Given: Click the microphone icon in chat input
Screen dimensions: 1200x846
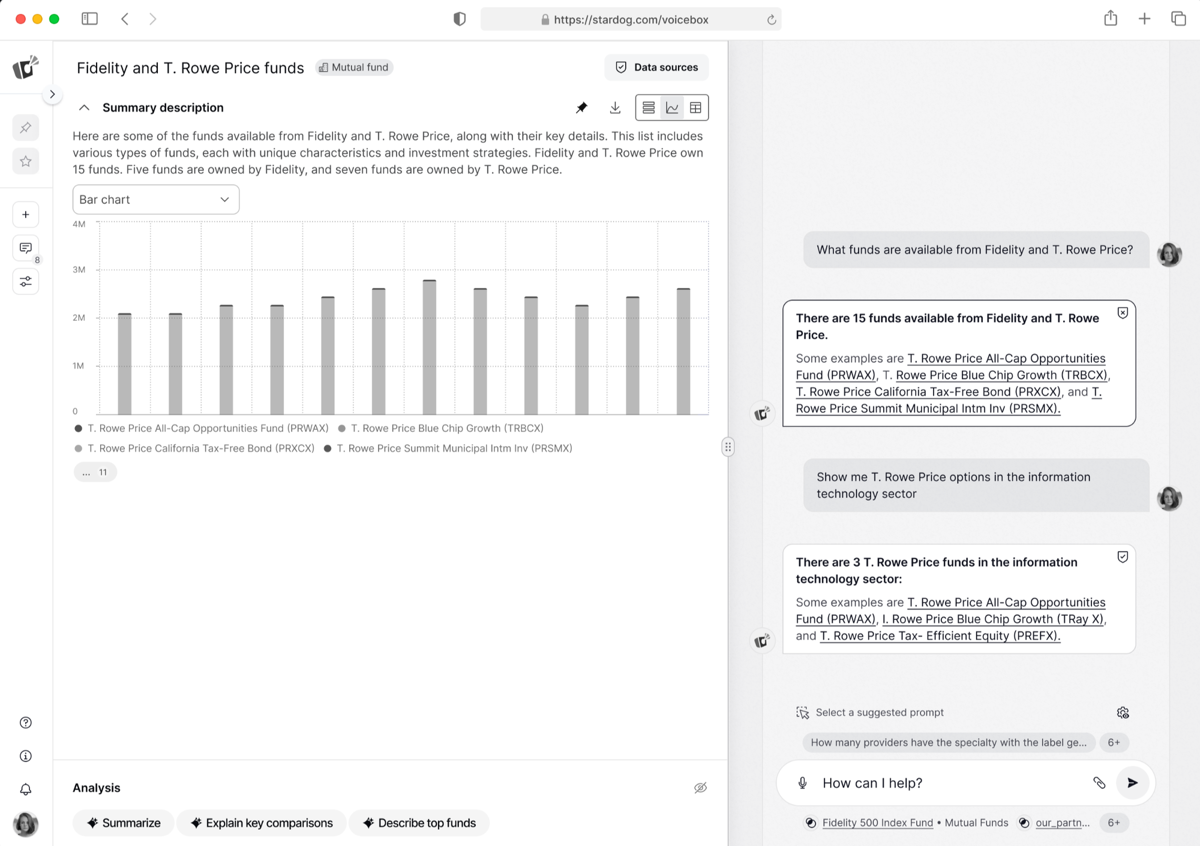Looking at the screenshot, I should (x=802, y=783).
